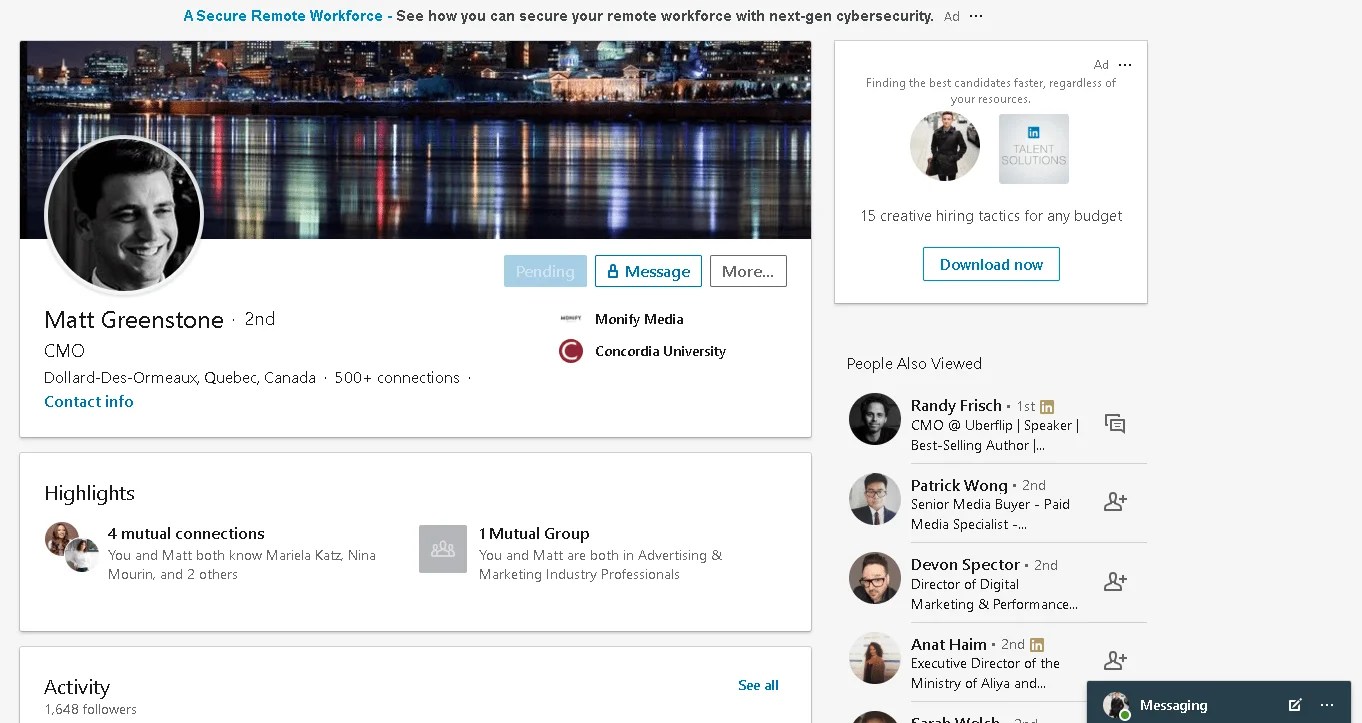The image size is (1362, 723).
Task: Connect with Devon Spector via add-person icon
Action: (x=1115, y=581)
